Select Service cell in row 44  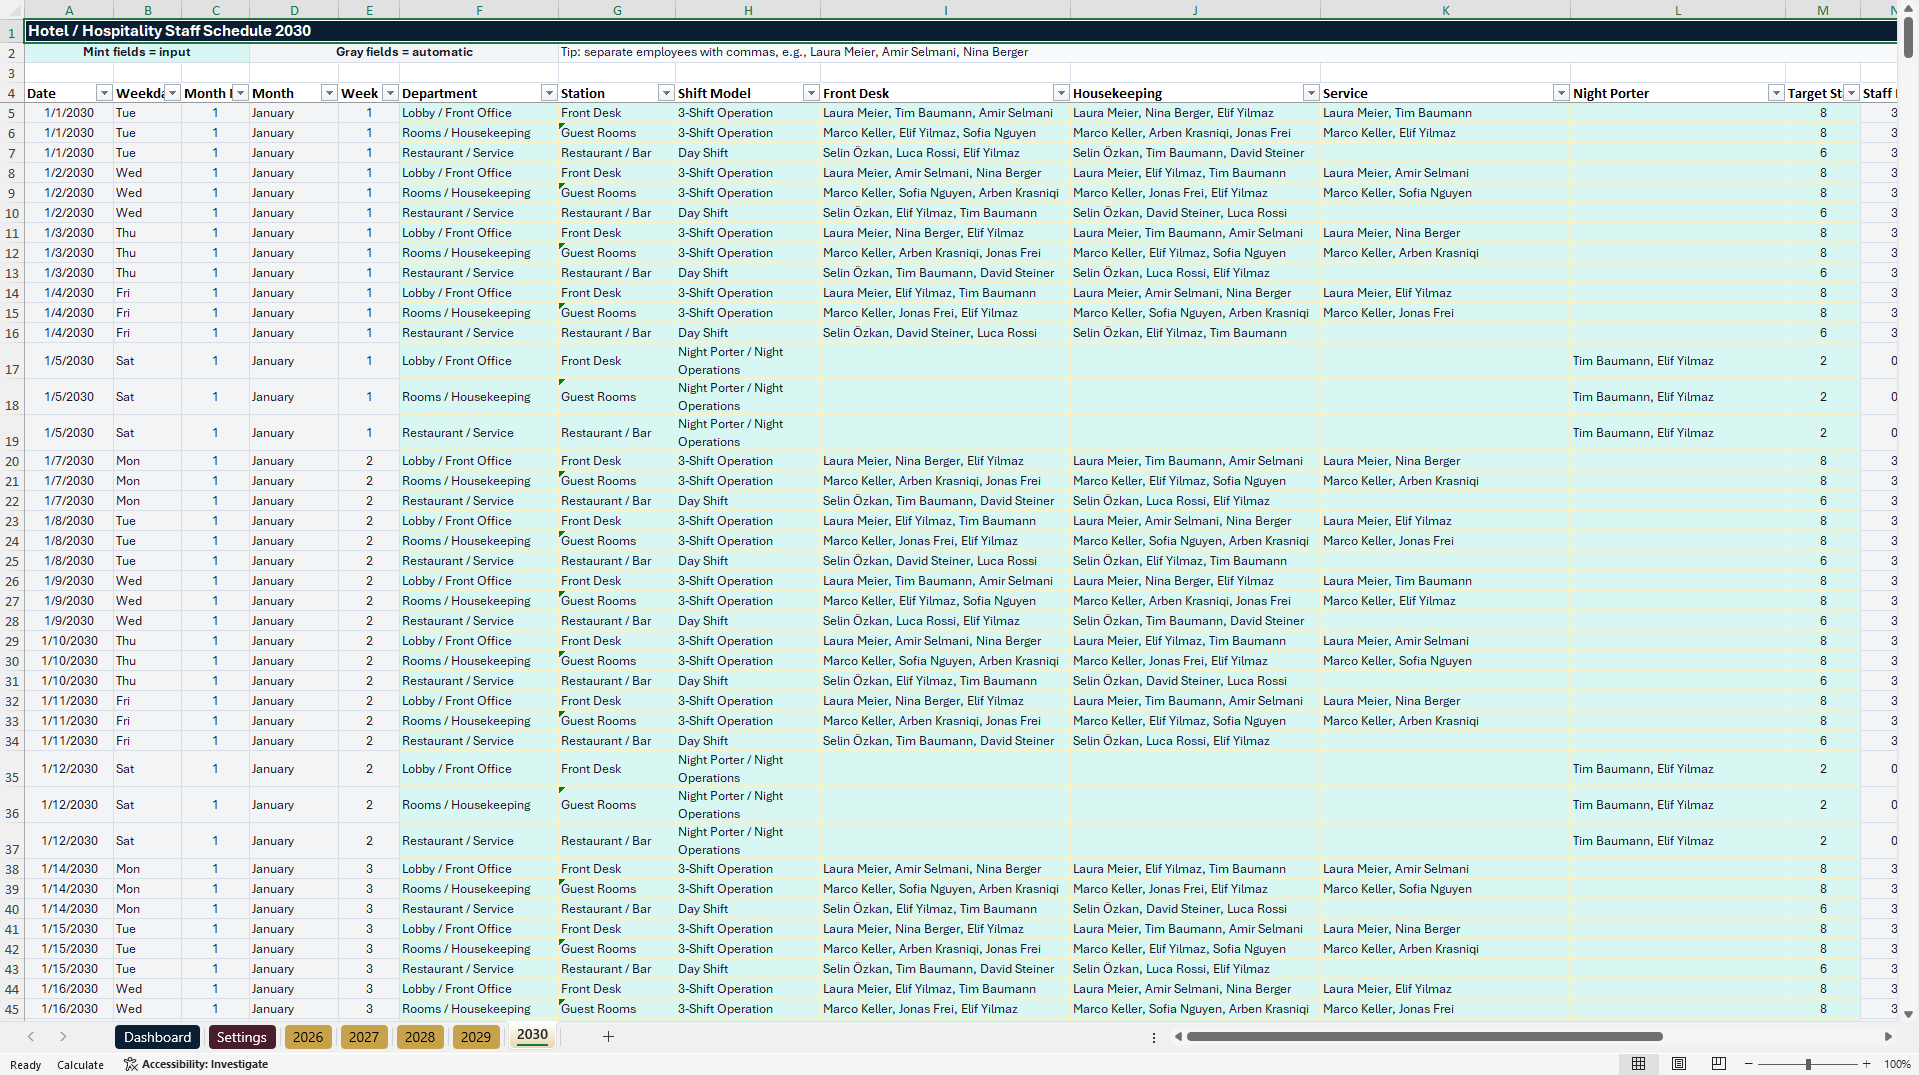(1445, 989)
